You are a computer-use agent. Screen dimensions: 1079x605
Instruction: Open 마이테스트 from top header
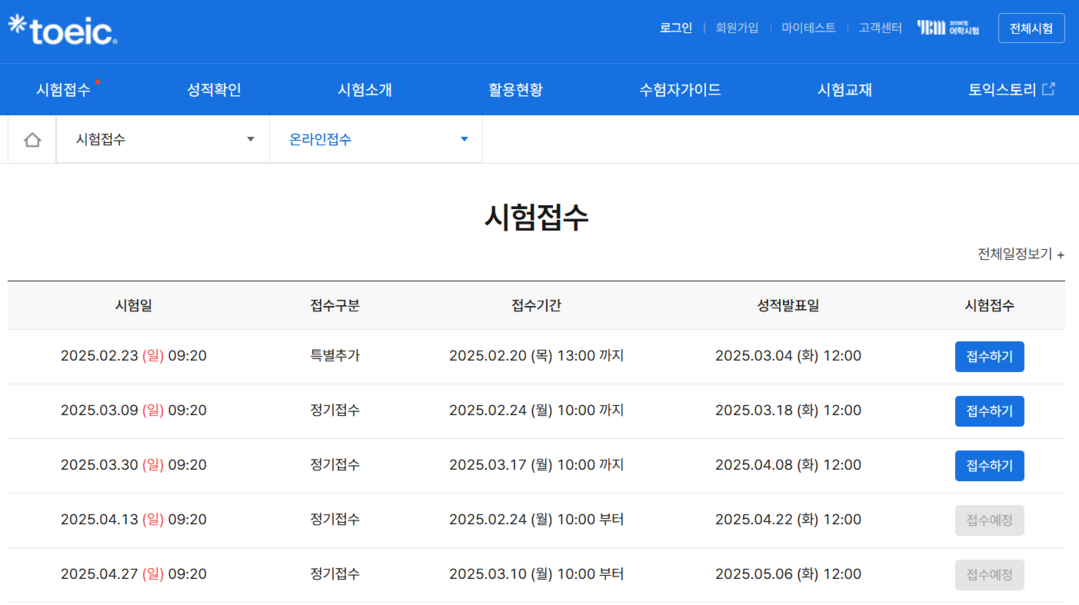808,28
